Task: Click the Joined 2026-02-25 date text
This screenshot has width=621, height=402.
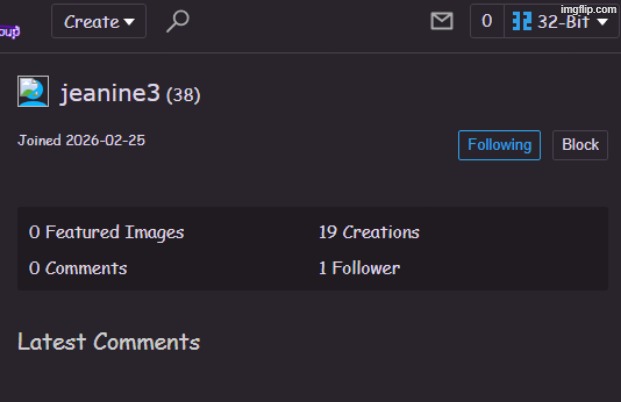Action: pos(81,140)
